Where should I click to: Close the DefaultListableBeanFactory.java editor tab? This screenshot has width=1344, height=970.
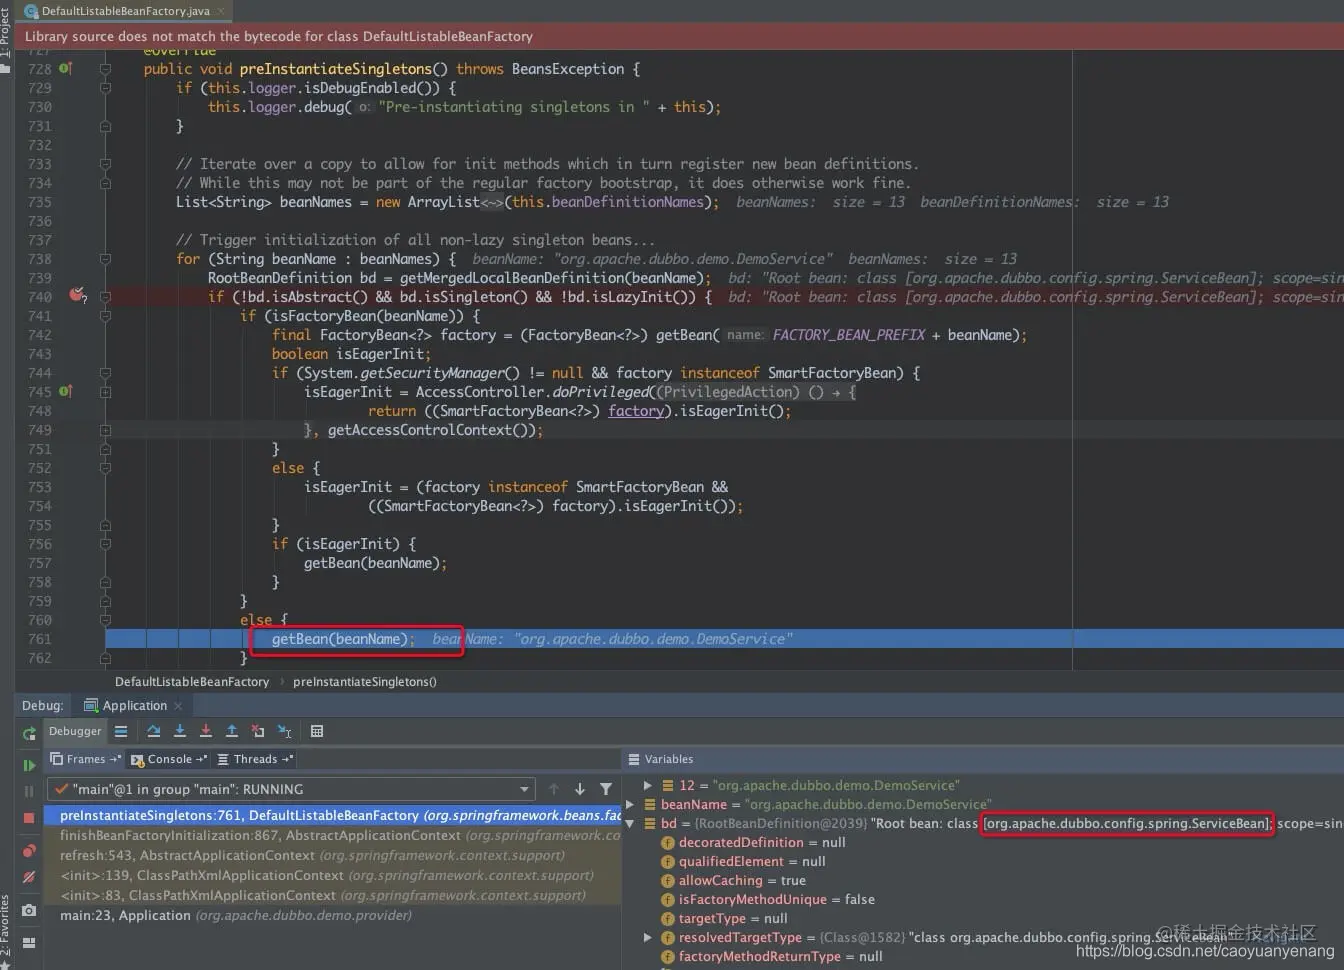(x=219, y=11)
